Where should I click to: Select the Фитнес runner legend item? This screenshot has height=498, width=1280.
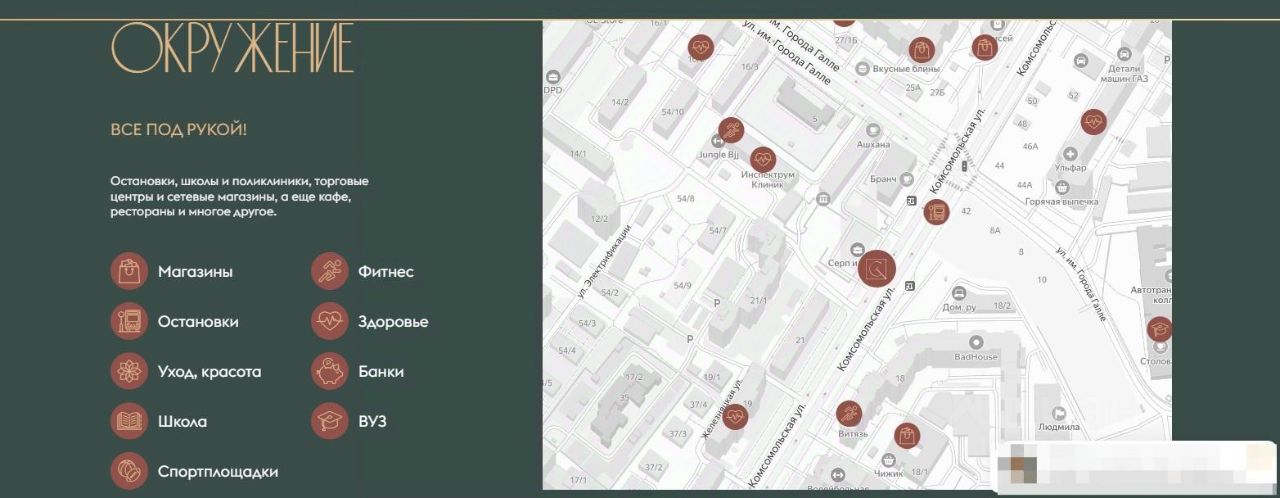(362, 271)
